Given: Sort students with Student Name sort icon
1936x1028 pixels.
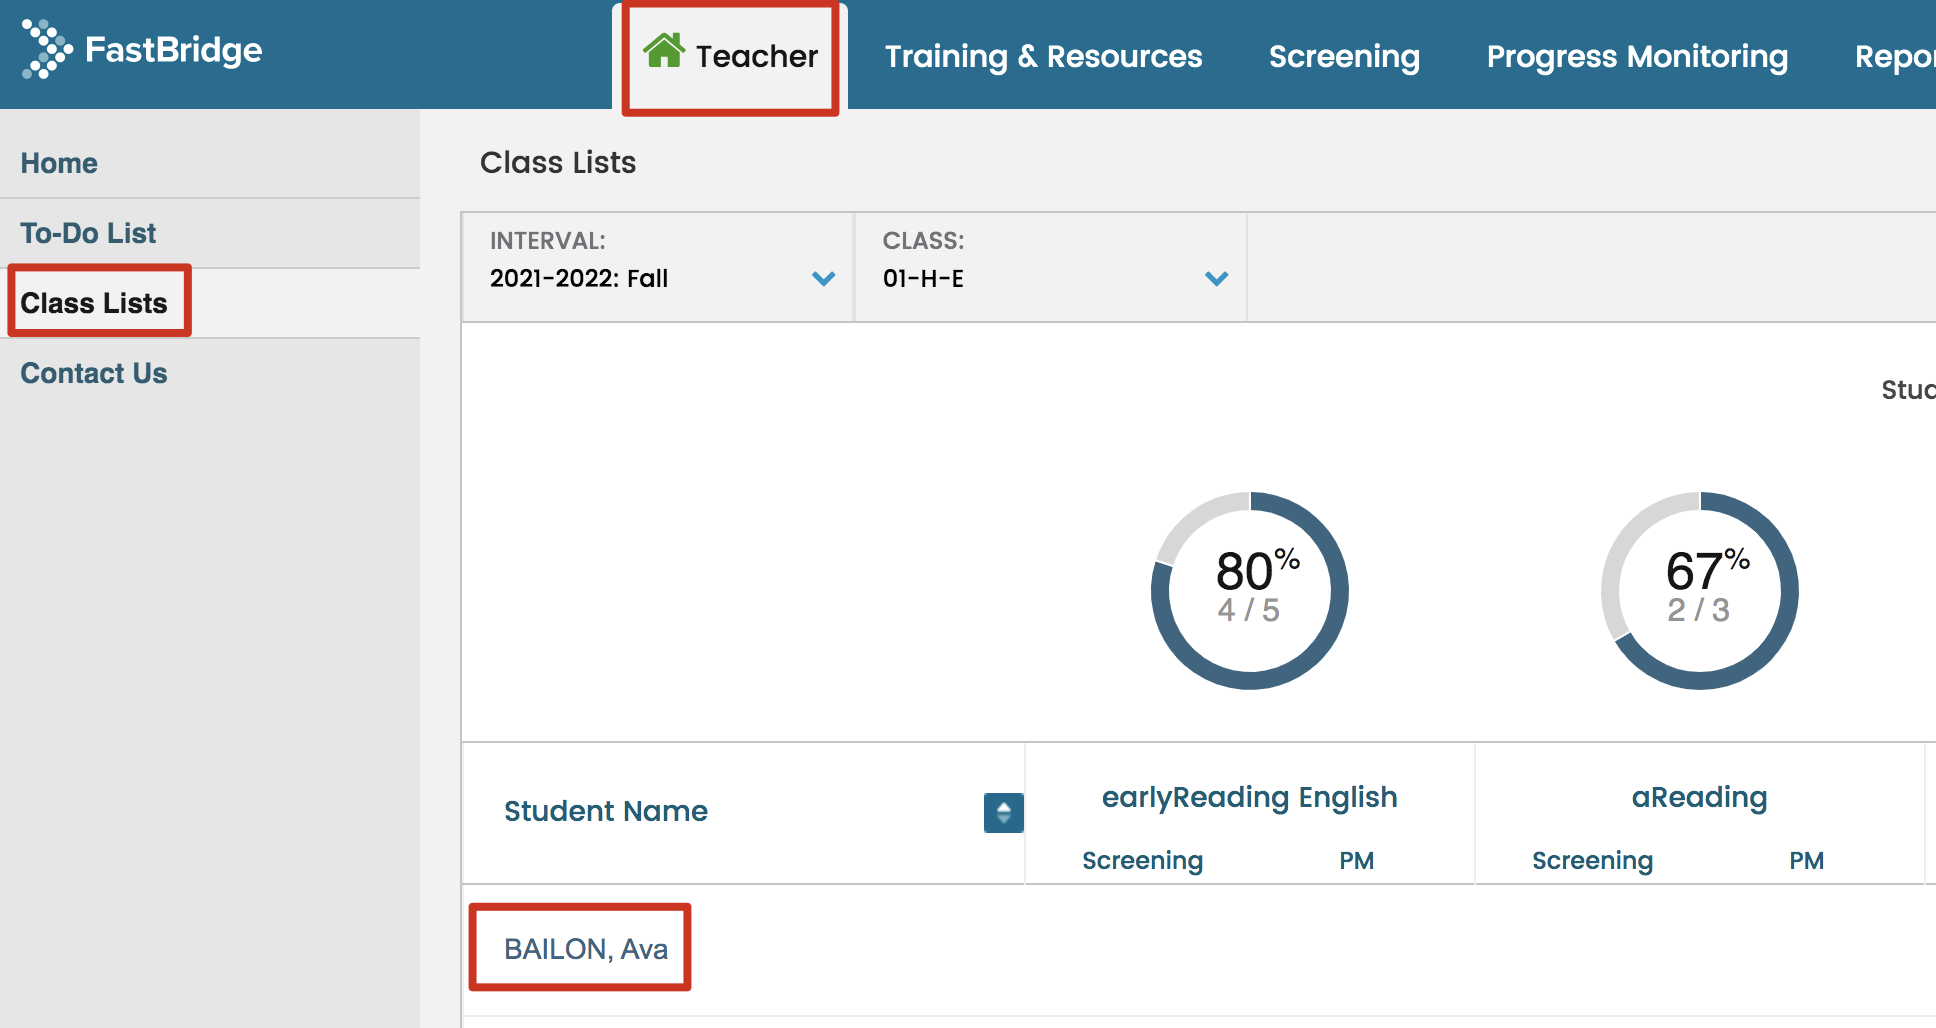Looking at the screenshot, I should tap(1003, 812).
